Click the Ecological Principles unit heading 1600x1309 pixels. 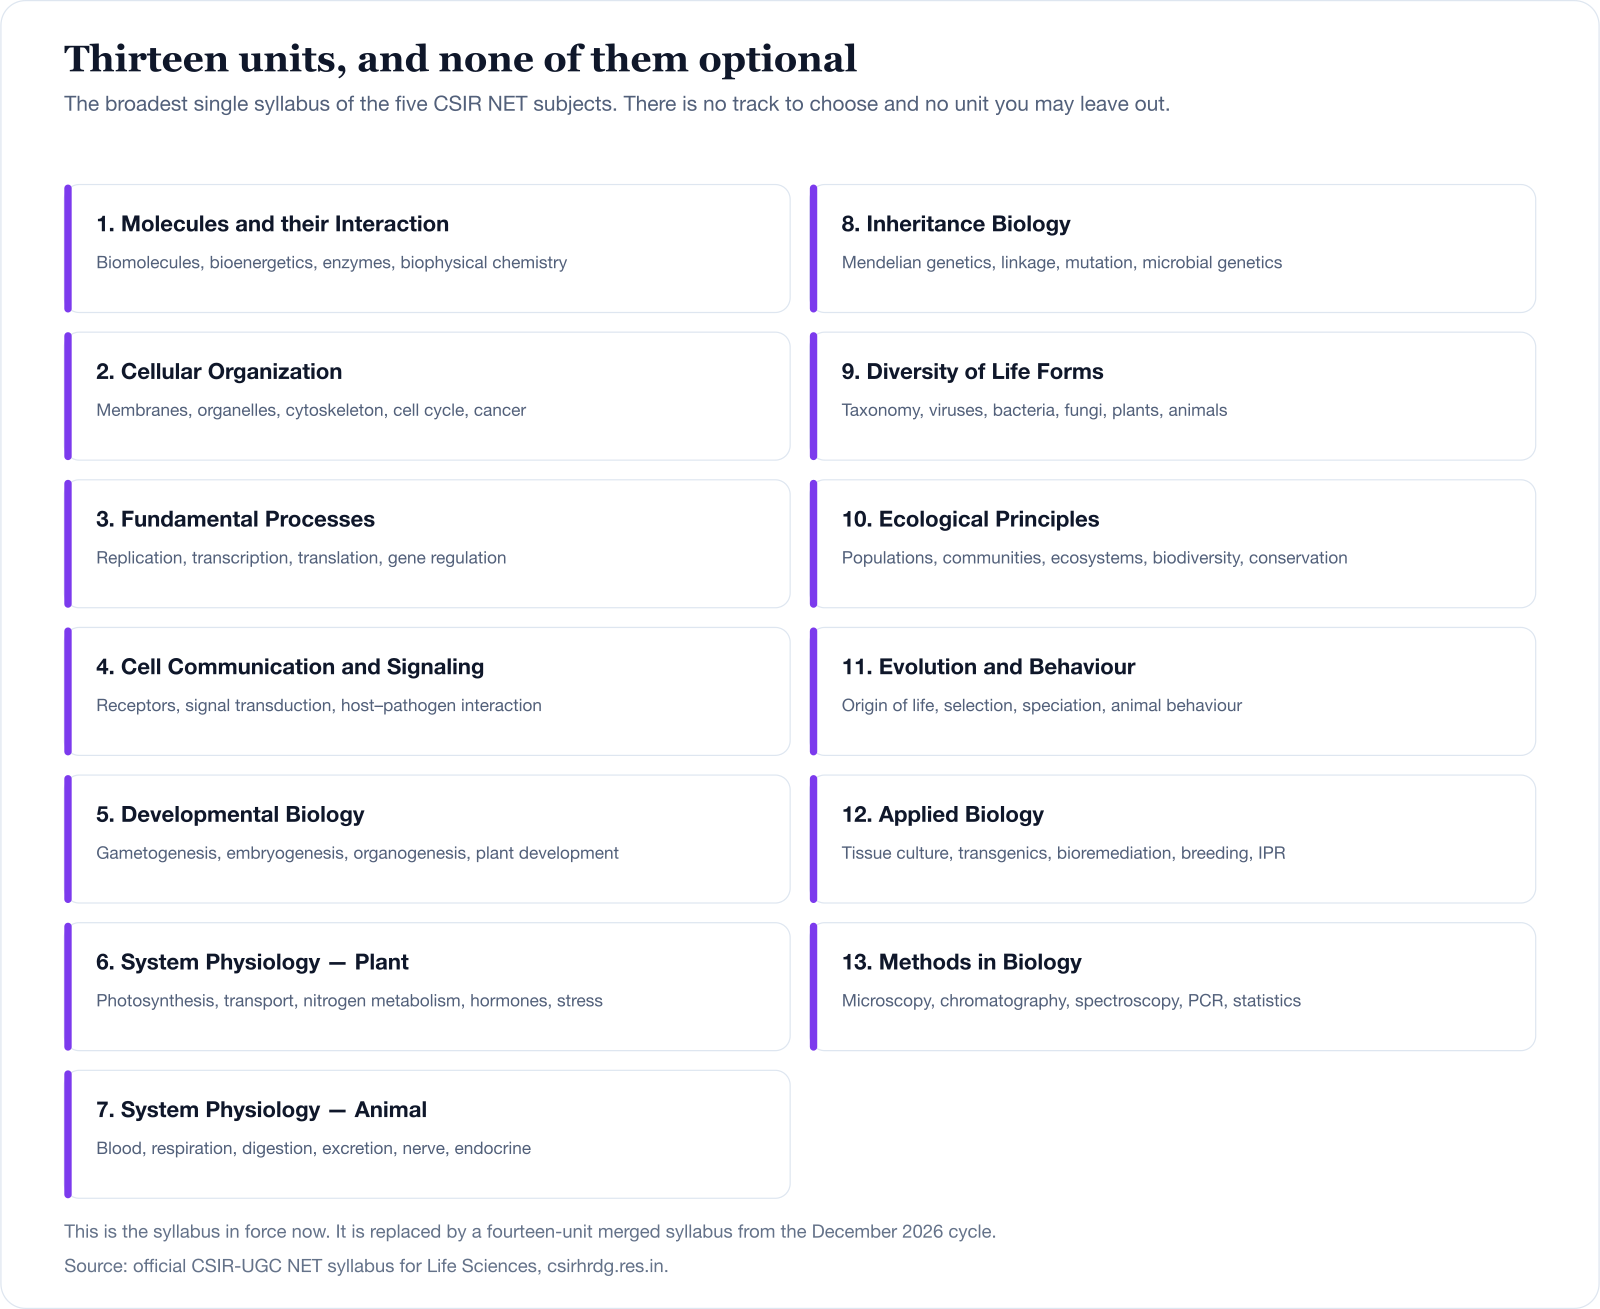point(970,519)
